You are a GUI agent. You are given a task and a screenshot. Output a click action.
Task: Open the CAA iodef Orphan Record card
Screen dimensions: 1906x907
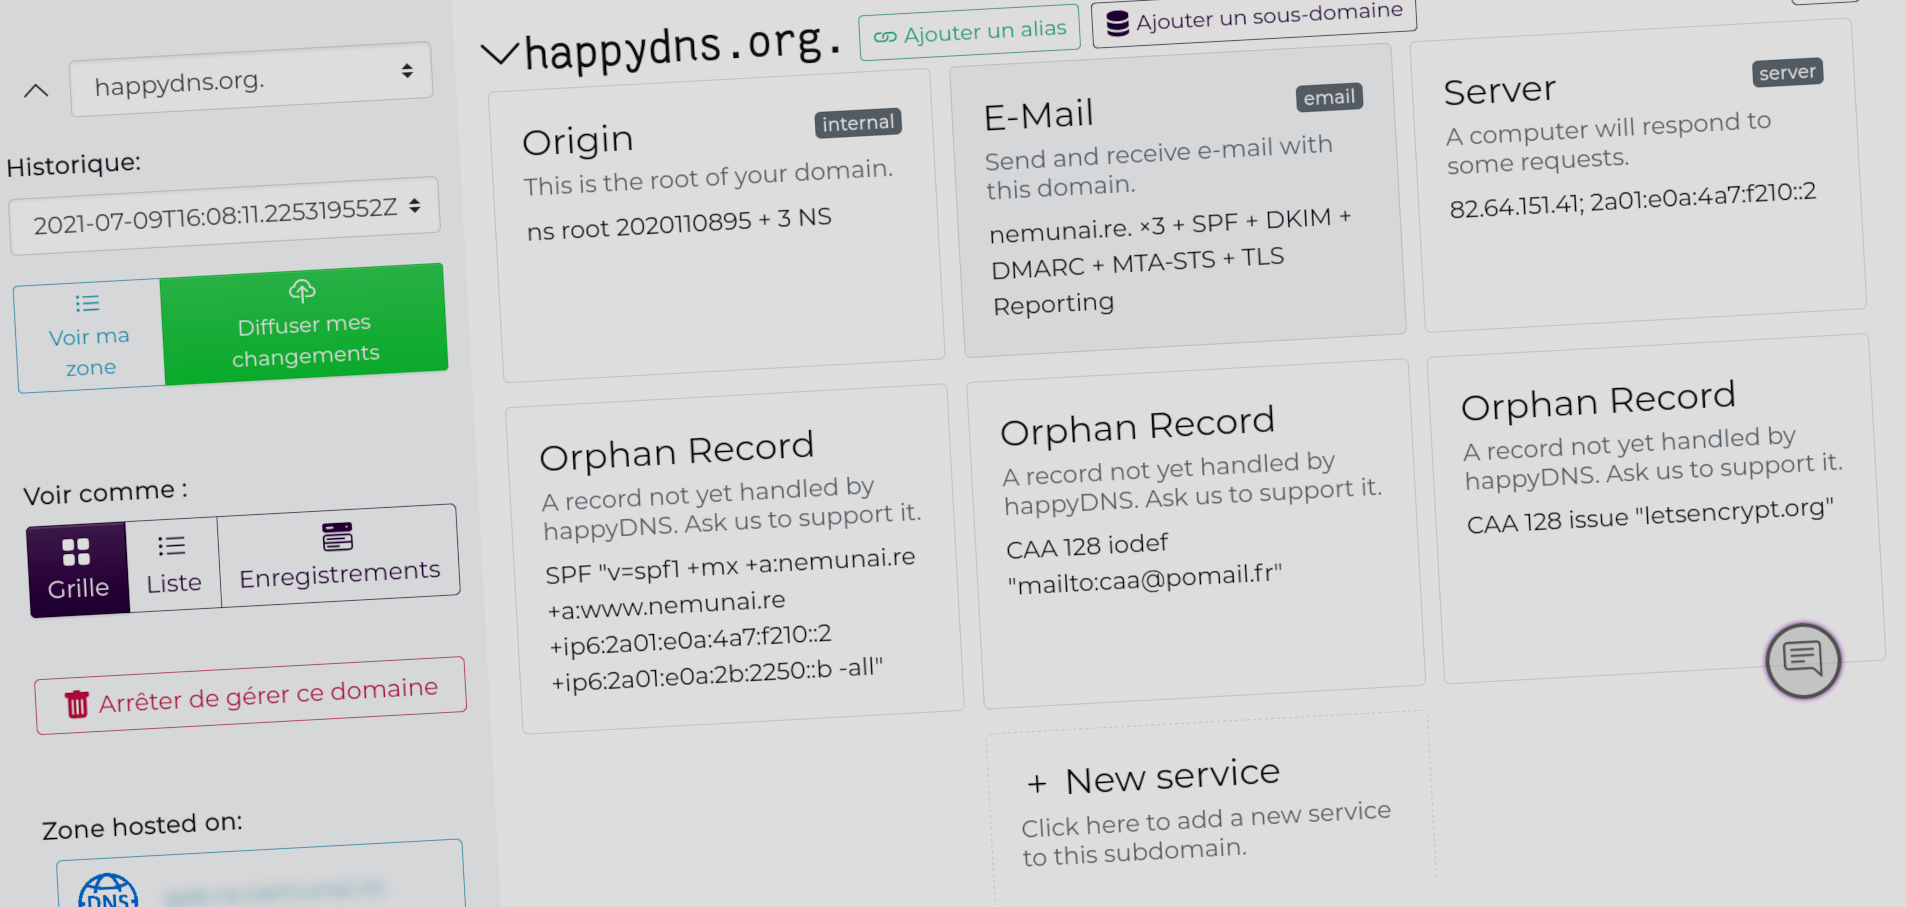[1196, 534]
